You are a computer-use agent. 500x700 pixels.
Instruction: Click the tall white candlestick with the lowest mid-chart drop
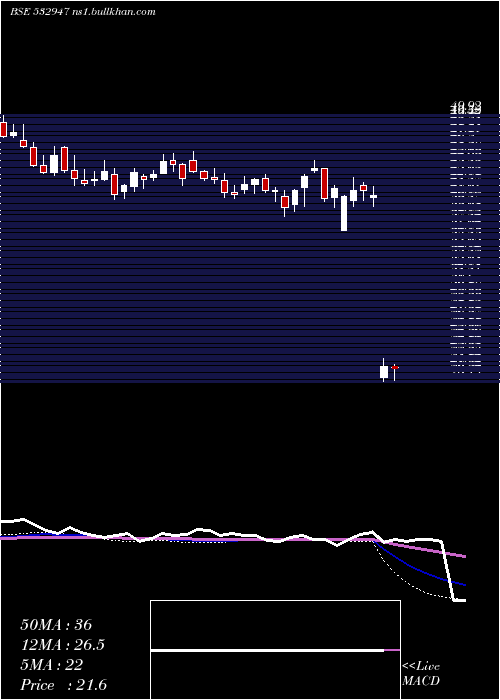point(344,213)
